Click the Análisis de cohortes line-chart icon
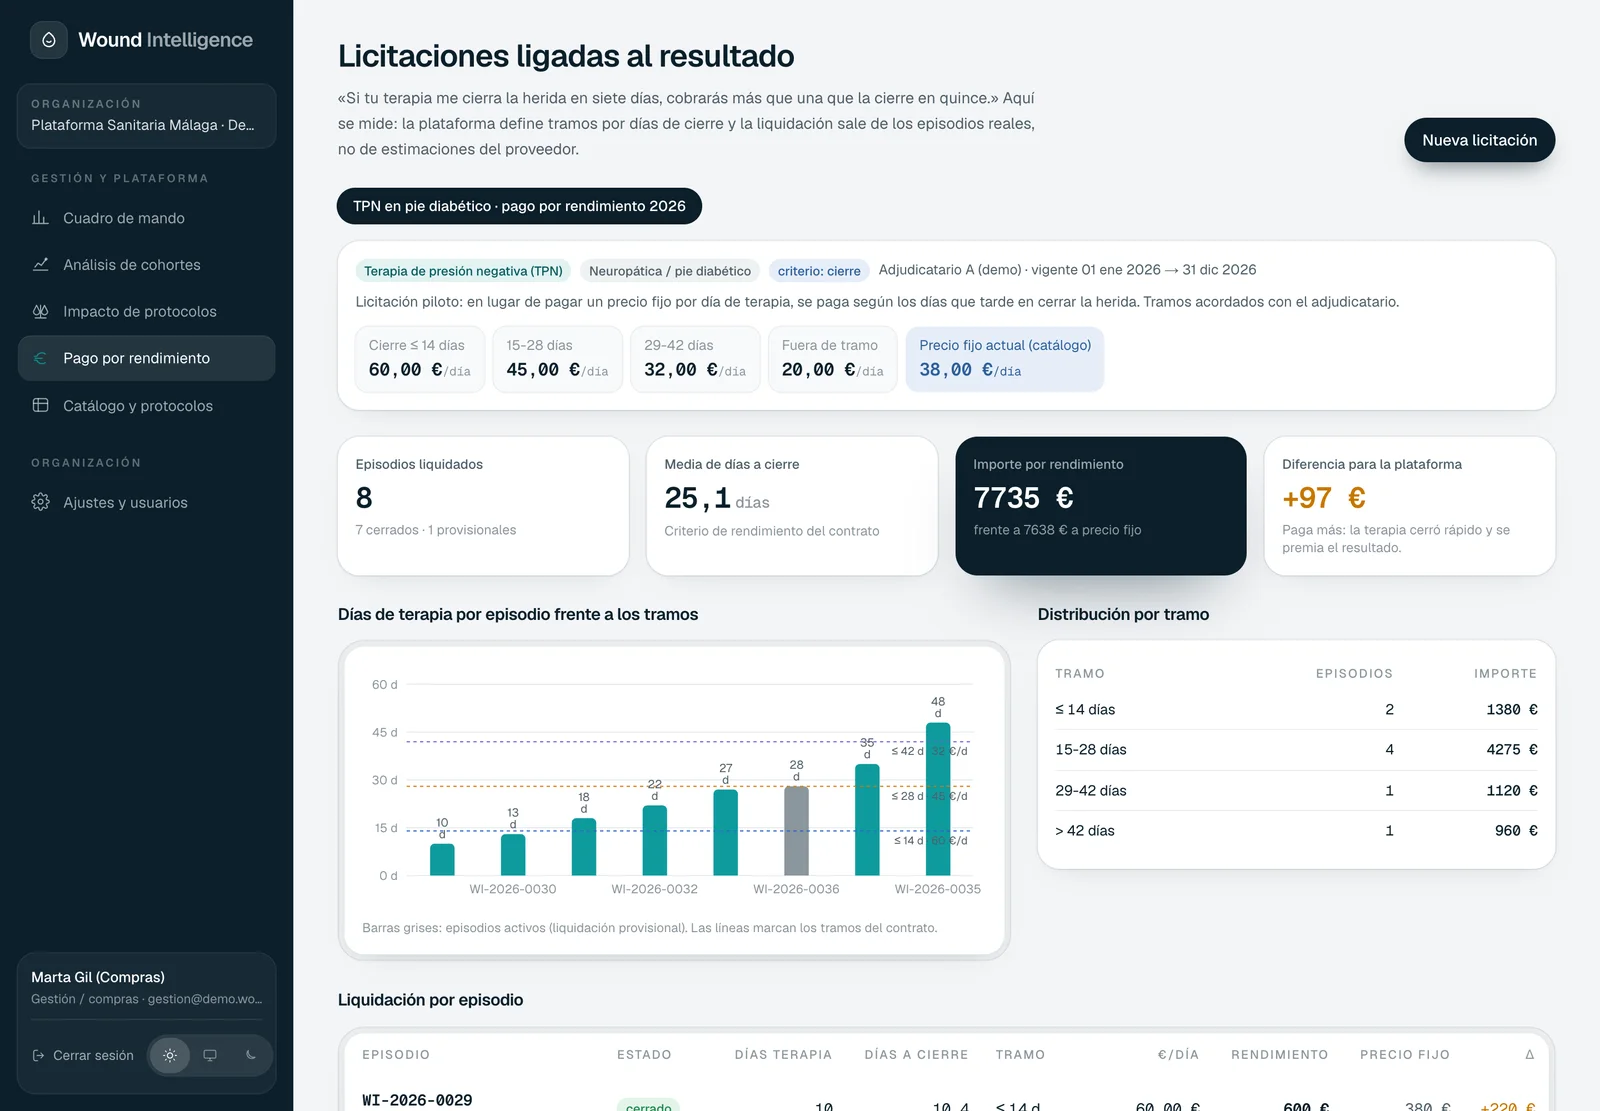The image size is (1600, 1111). [x=41, y=265]
